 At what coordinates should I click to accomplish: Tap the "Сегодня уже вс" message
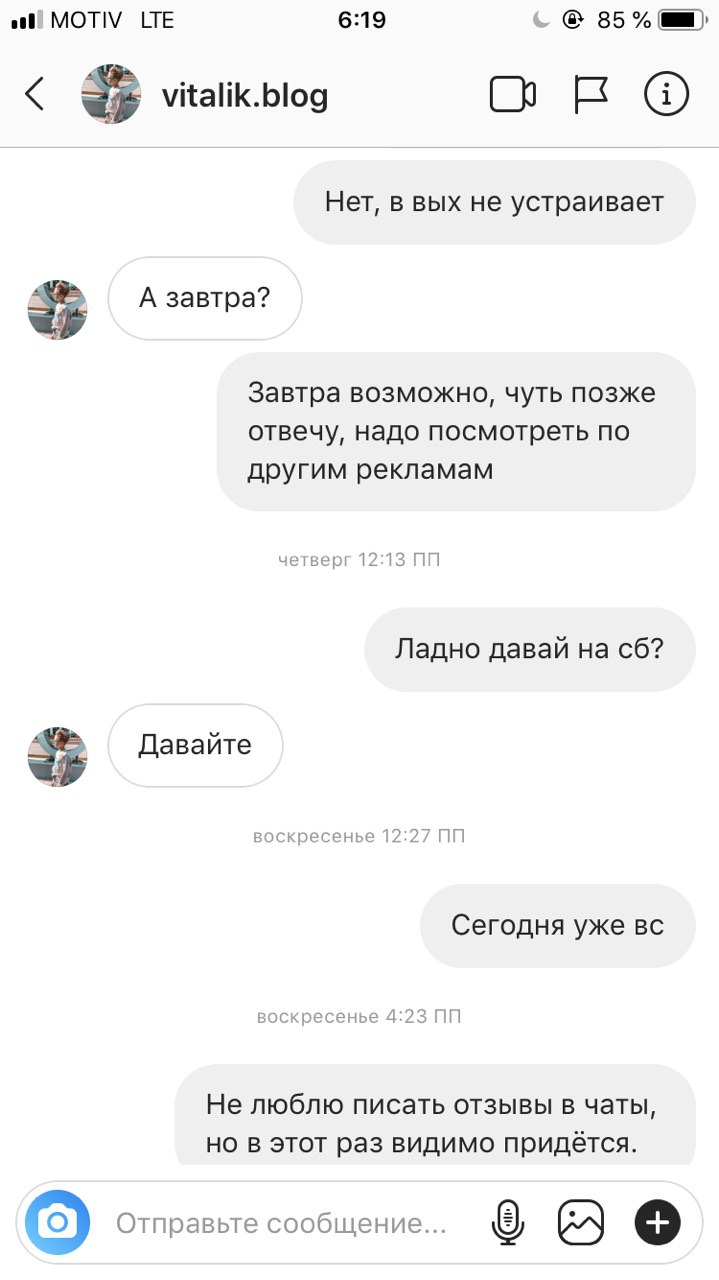tap(558, 925)
